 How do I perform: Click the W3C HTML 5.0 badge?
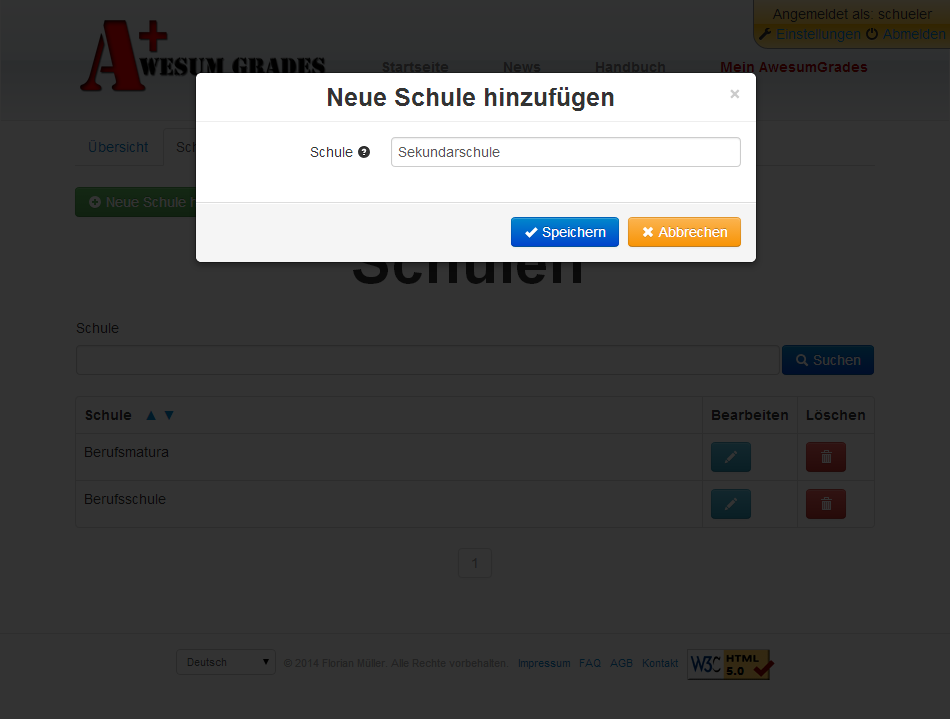point(729,664)
